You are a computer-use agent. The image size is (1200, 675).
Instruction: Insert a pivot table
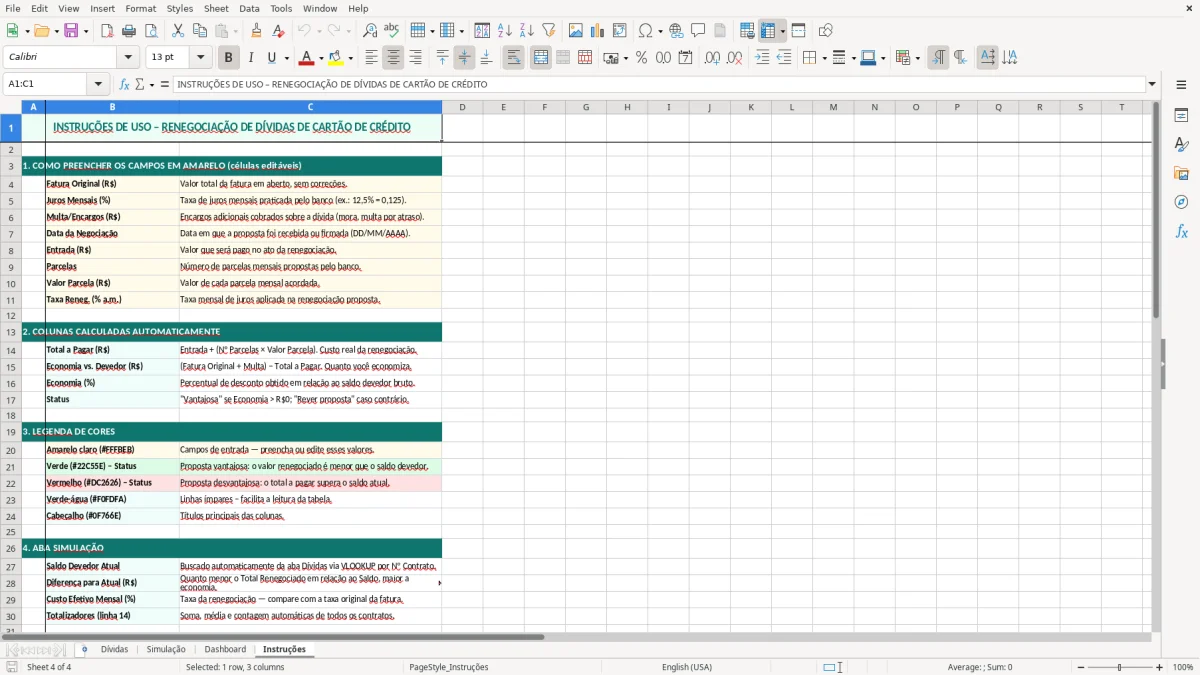620,31
